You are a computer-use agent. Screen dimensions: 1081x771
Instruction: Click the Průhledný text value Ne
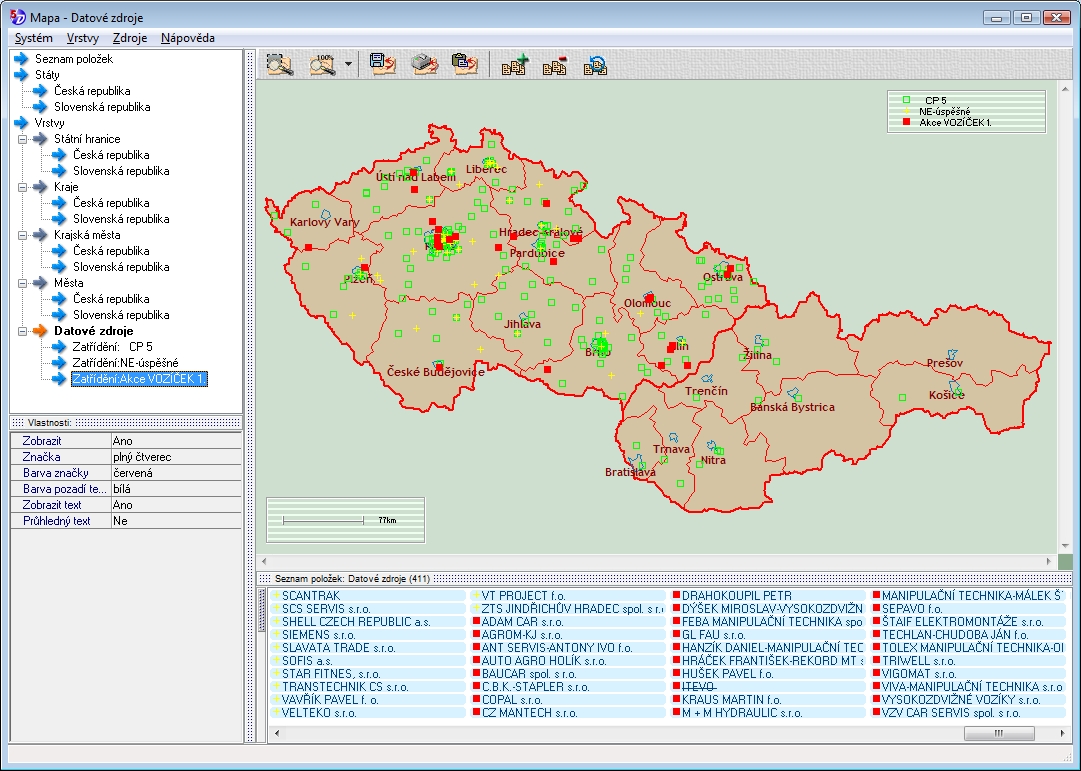(x=176, y=521)
